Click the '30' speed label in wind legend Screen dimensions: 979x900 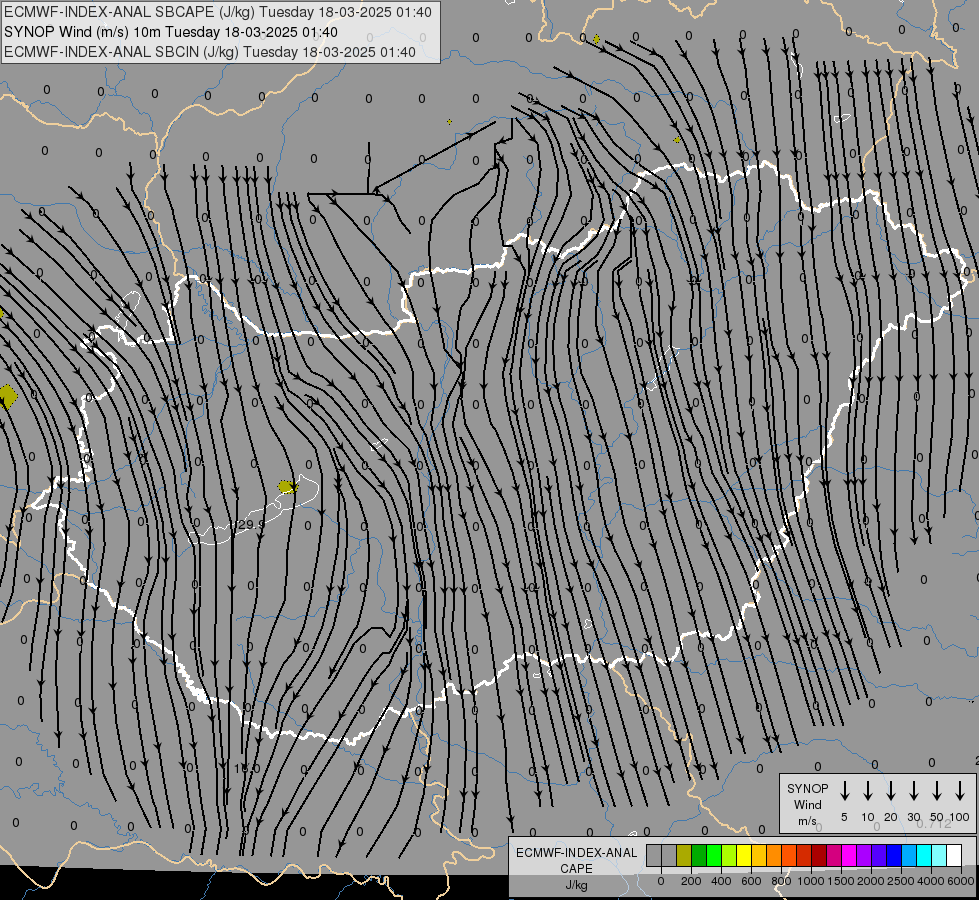pos(914,817)
